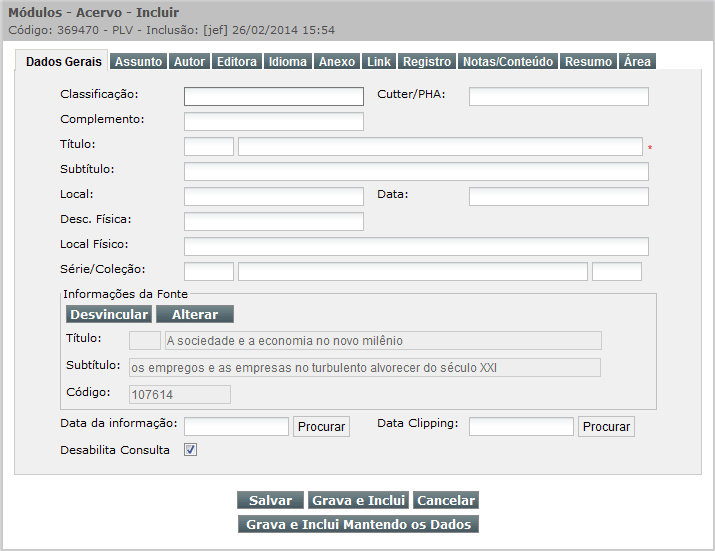
Task: Focus the Classificação input field
Action: coord(274,96)
